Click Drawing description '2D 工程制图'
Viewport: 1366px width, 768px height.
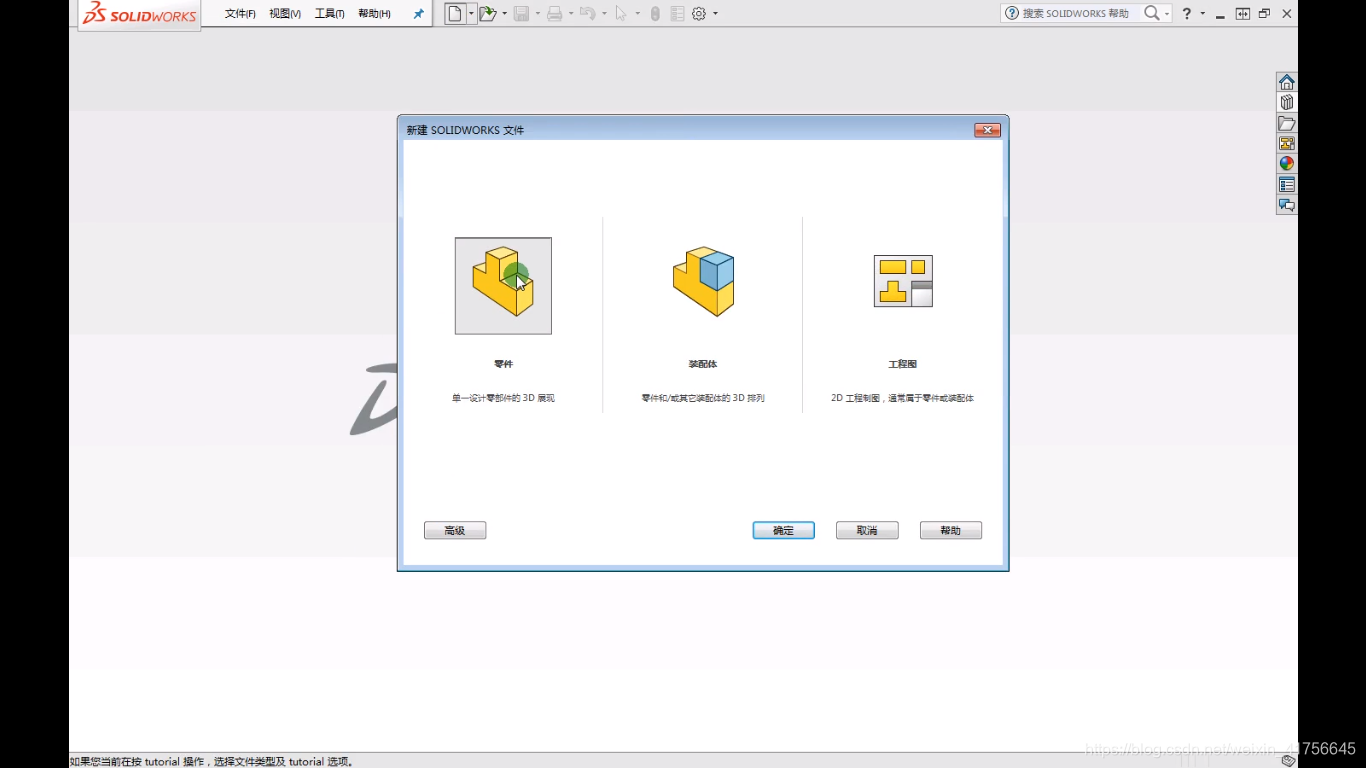859,398
